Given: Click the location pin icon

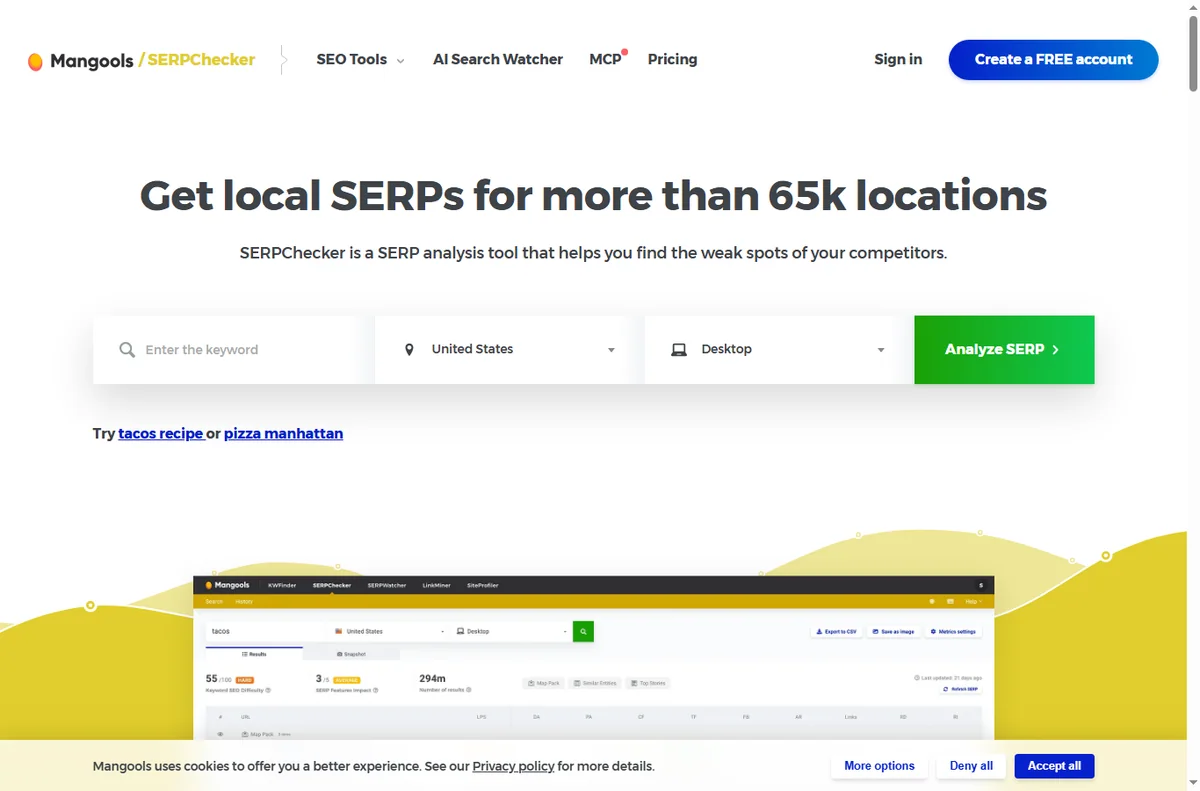Looking at the screenshot, I should point(409,350).
